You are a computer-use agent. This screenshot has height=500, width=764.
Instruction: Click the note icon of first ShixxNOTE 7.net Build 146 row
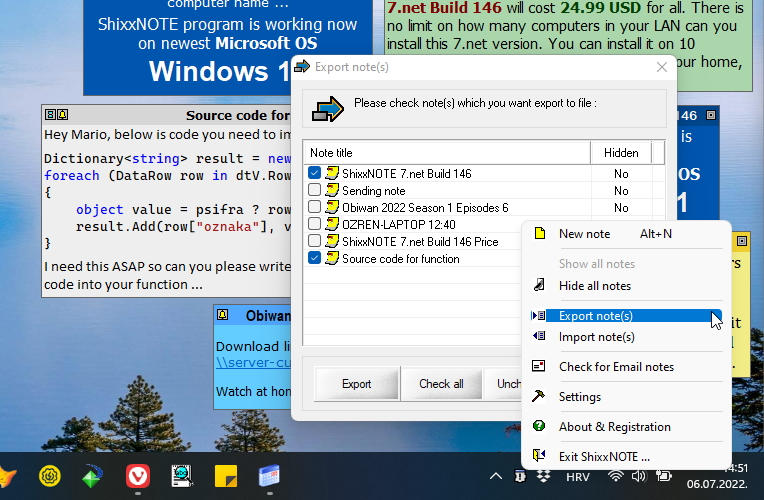(332, 173)
